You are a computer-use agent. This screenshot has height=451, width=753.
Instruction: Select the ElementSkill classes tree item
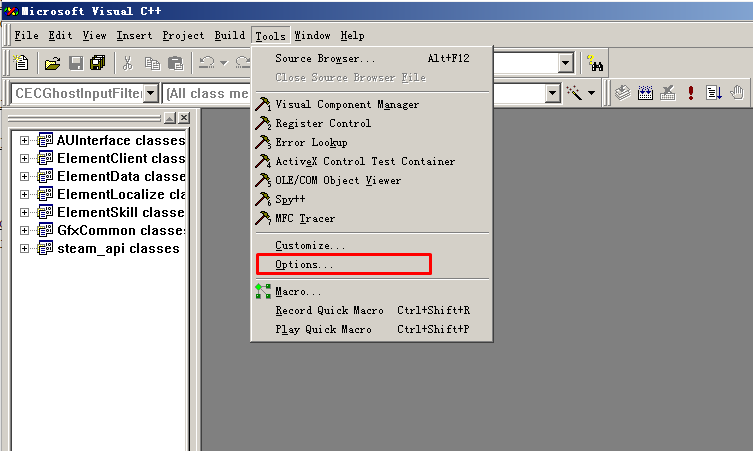click(x=121, y=212)
